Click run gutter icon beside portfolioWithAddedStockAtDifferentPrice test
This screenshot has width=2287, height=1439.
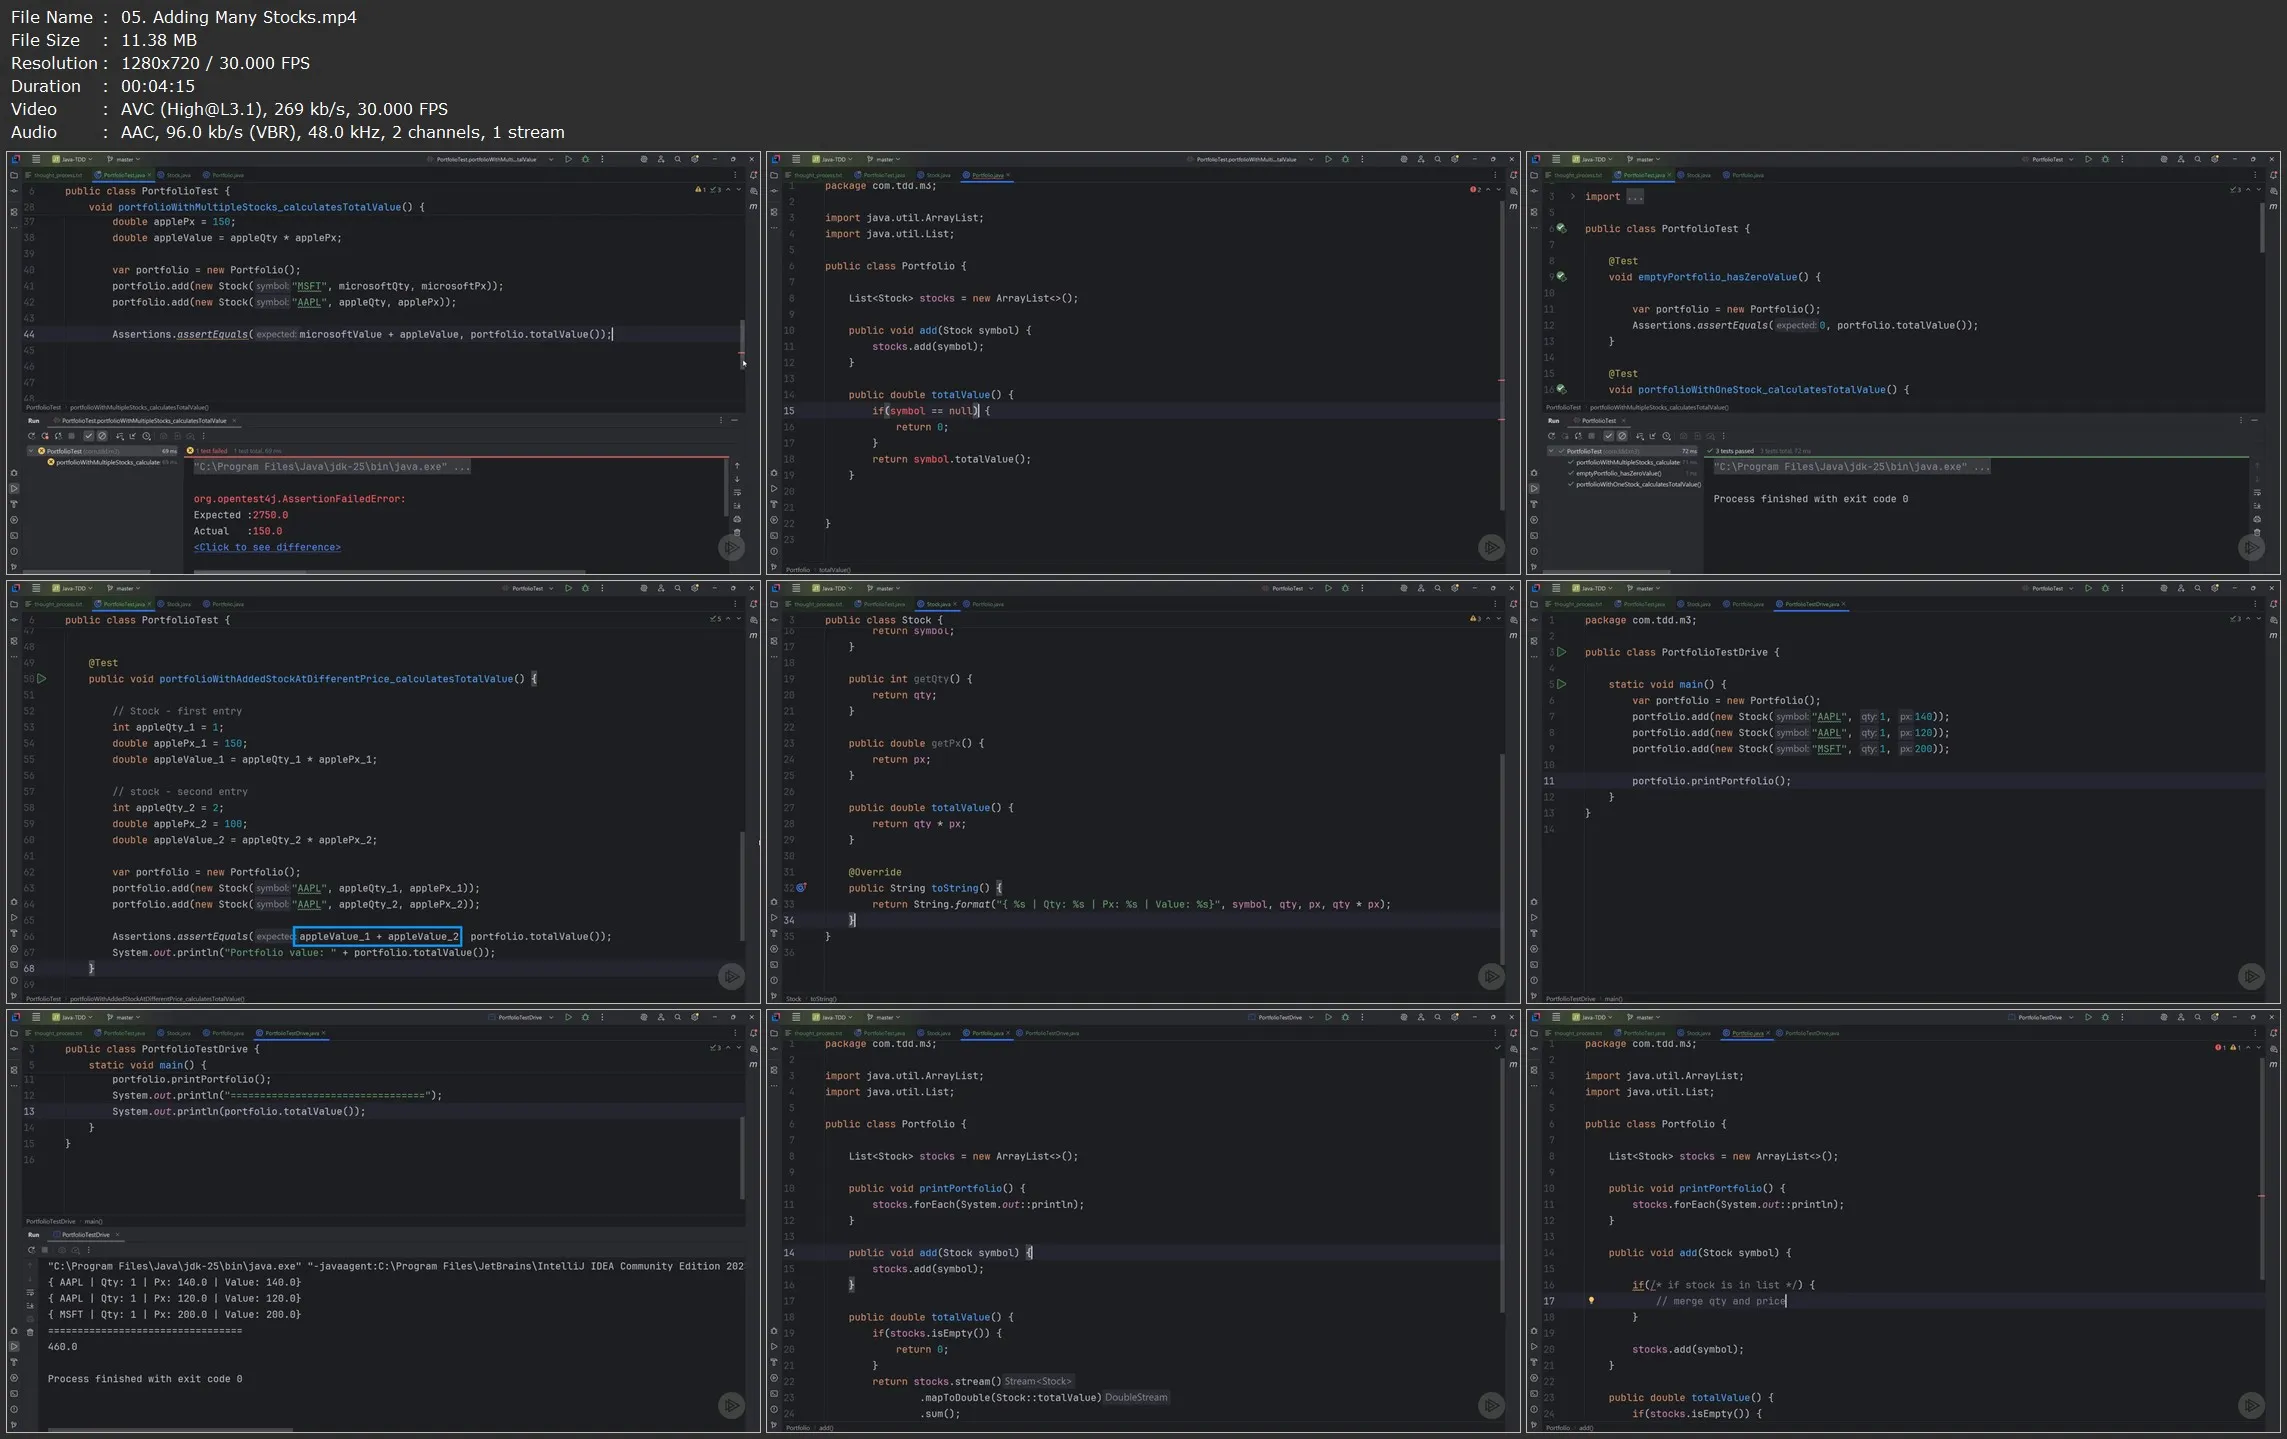click(x=42, y=679)
